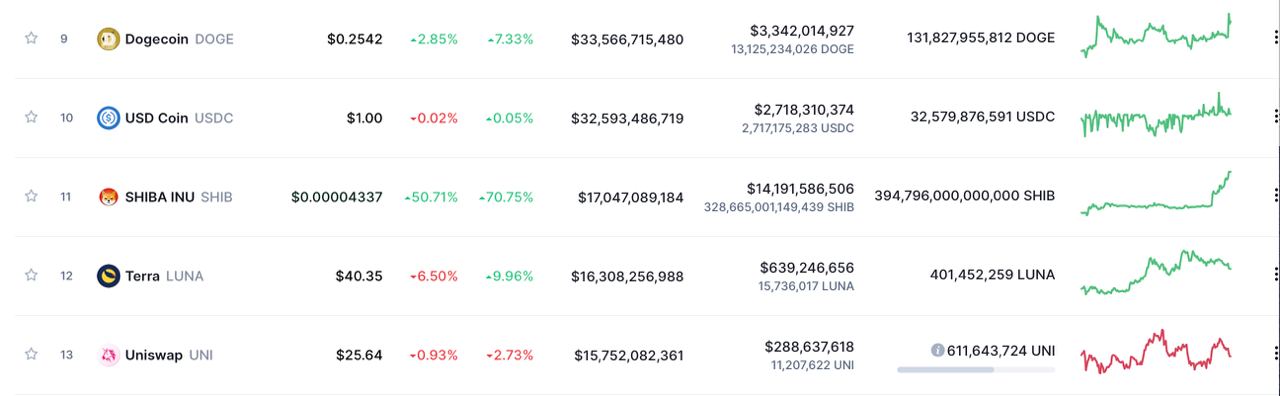Toggle the watchlist star for Uniswap
Screen dimensions: 1280x396
(x=31, y=354)
